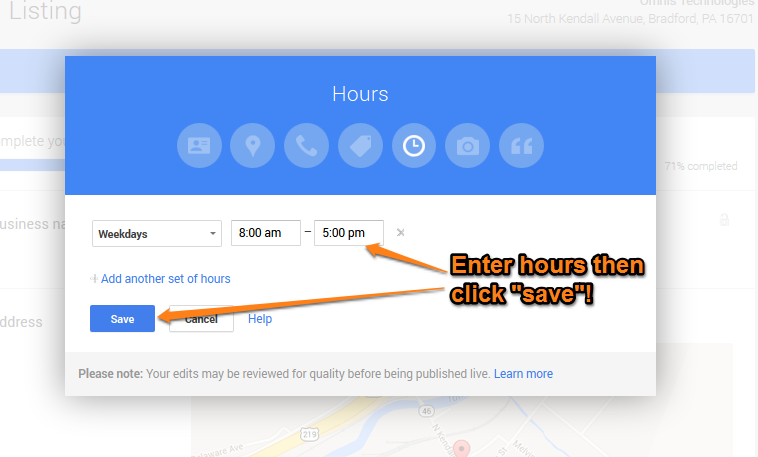Click the icon right of business name
758x457 pixels.
click(x=723, y=220)
